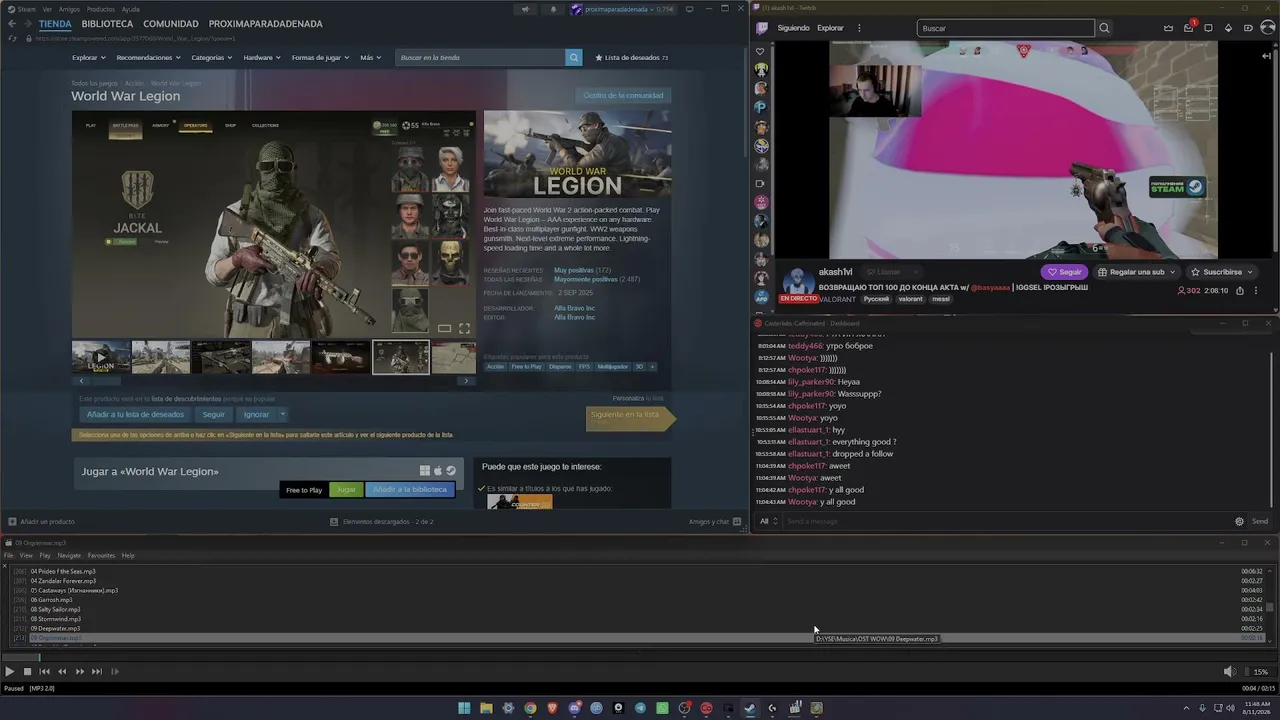Collapse the Twitch stream chat panel arrow
This screenshot has width=1280, height=720.
coord(1266,56)
